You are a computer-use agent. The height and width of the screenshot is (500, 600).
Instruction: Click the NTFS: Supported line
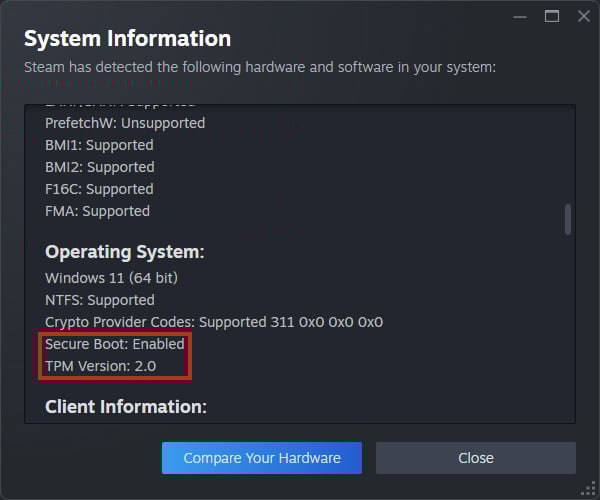point(100,300)
